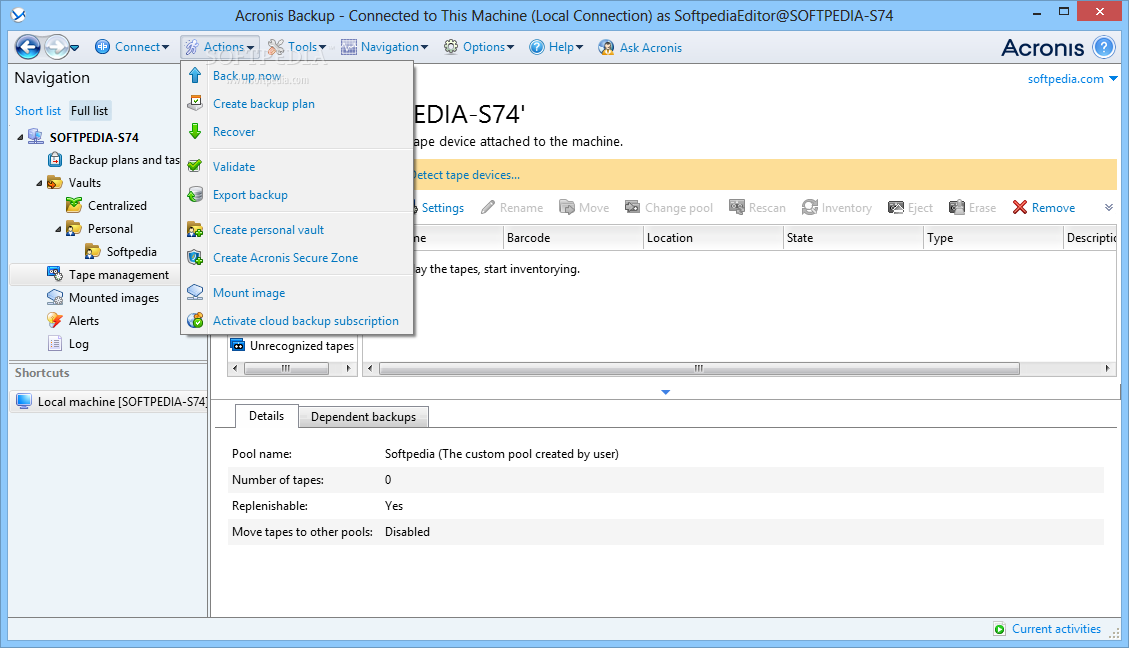The height and width of the screenshot is (648, 1129).
Task: Switch navigation to Full list
Action: 89,111
